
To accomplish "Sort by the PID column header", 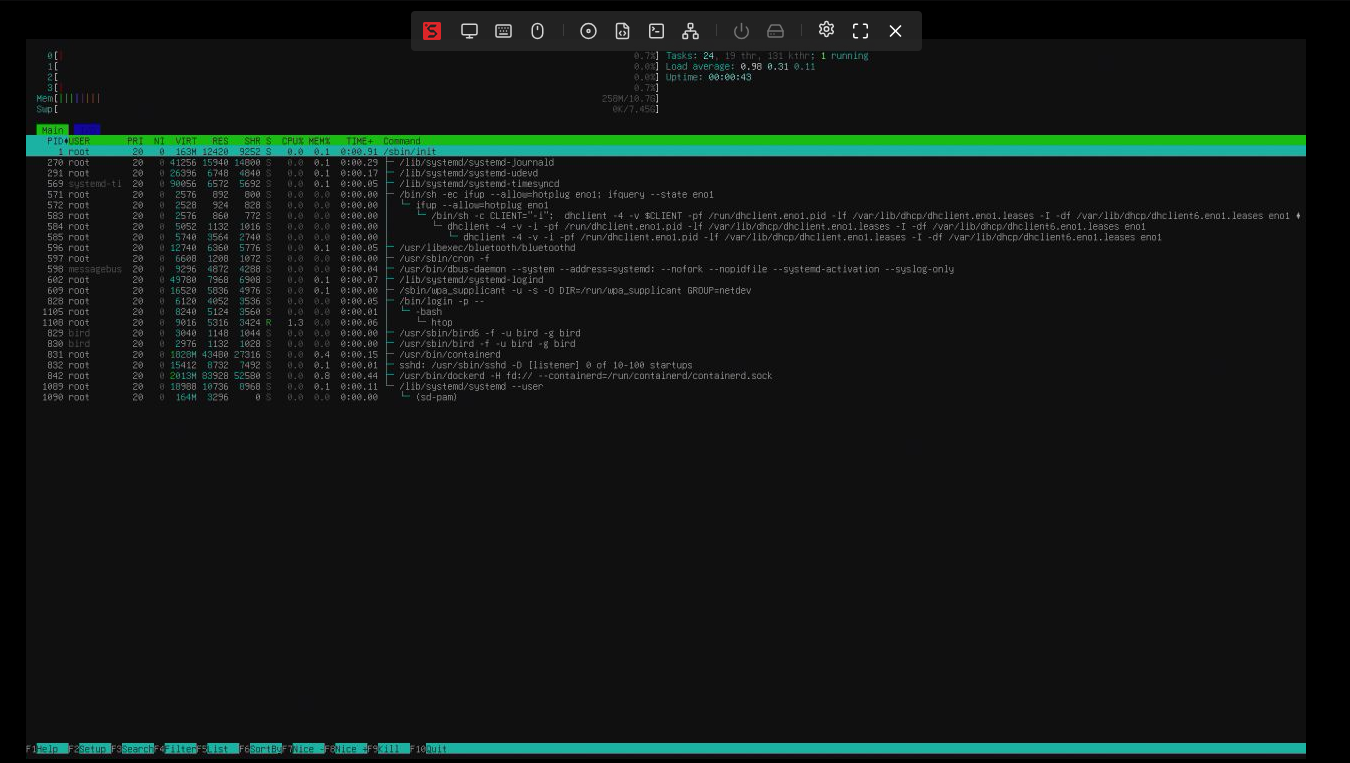I will [x=54, y=141].
